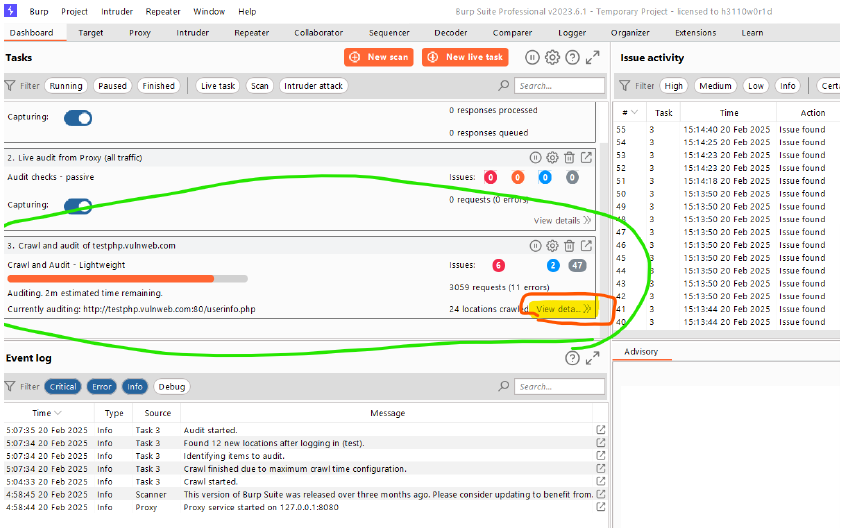
Task: Open settings for Crawl and audit task 3
Action: click(x=552, y=246)
